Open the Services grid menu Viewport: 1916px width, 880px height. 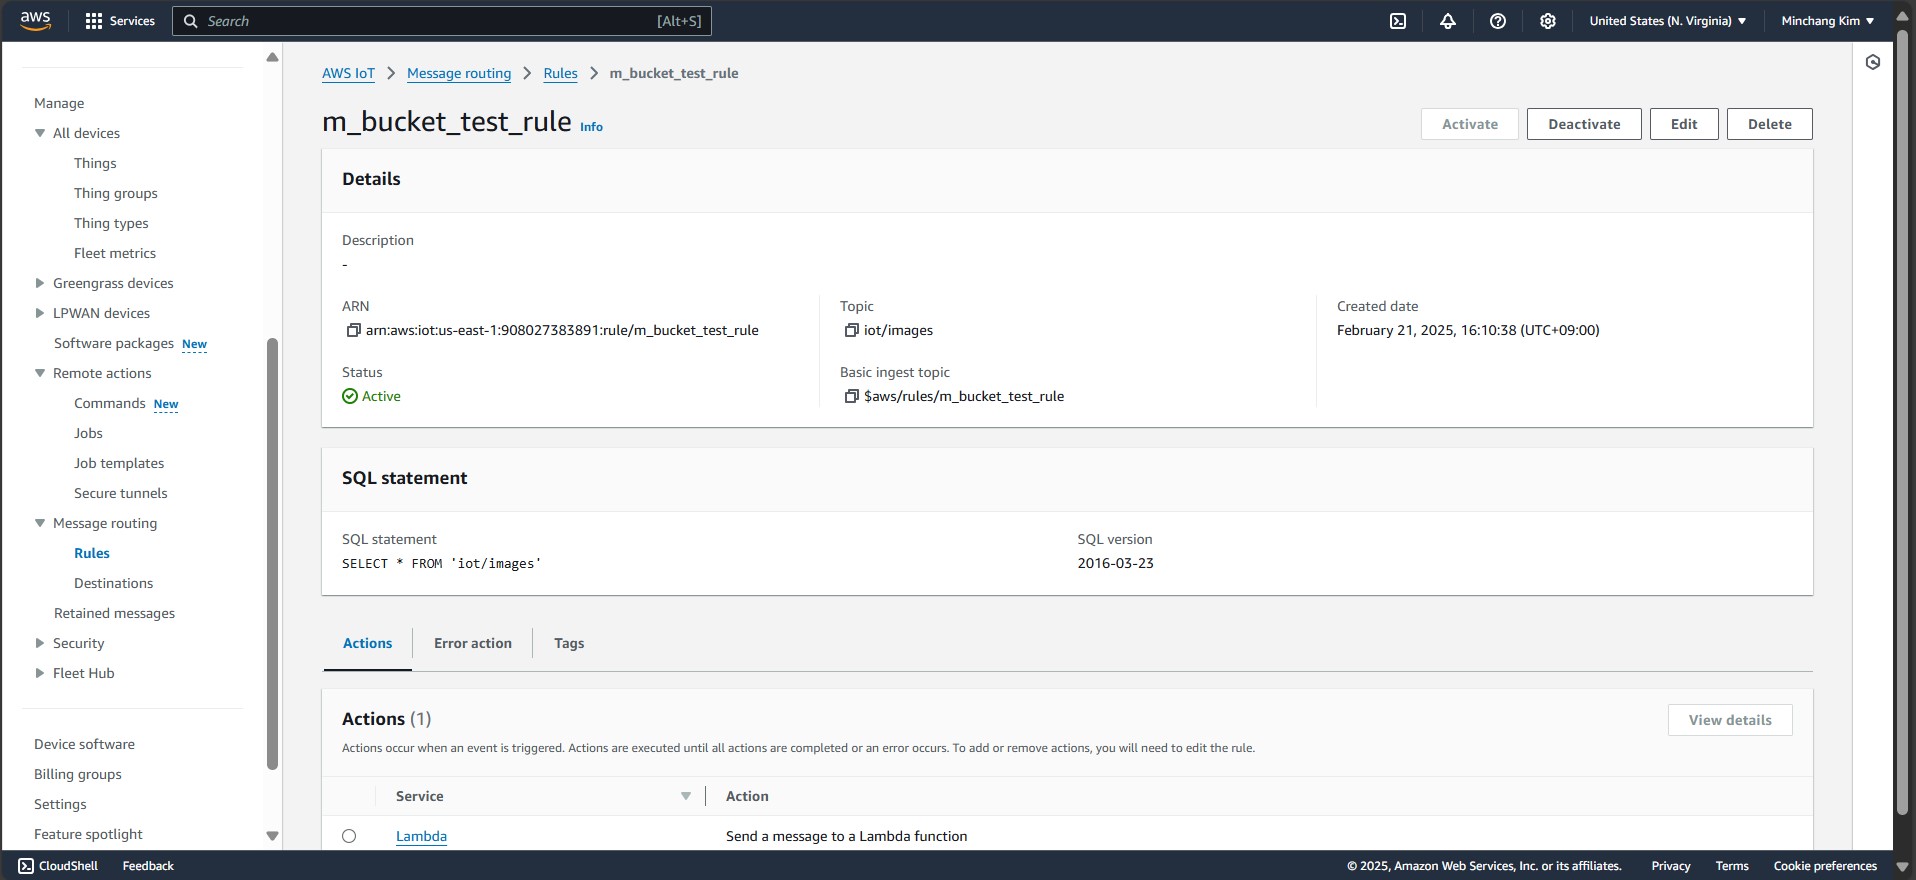(120, 21)
